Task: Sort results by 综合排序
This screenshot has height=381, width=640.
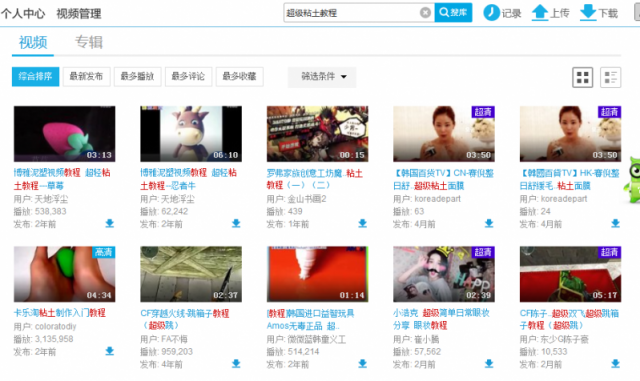Action: point(36,76)
